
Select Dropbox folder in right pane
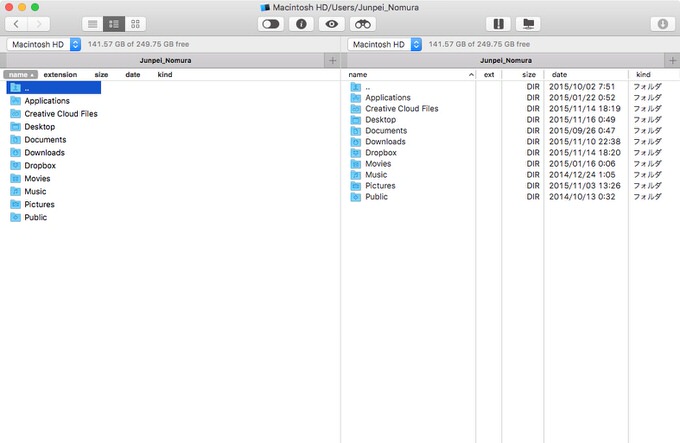[380, 153]
